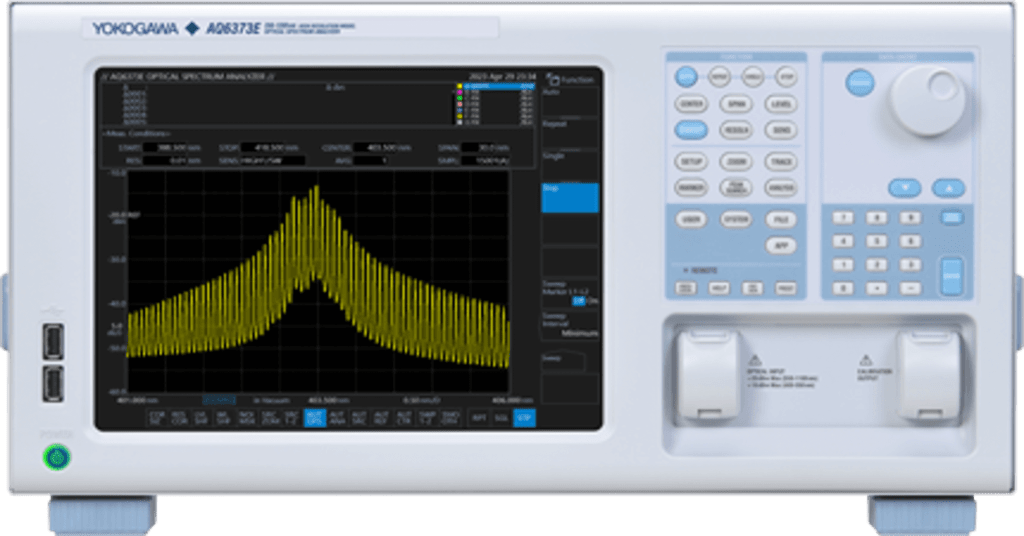Click the large rotary knob
The width and height of the screenshot is (1024, 536).
point(926,99)
